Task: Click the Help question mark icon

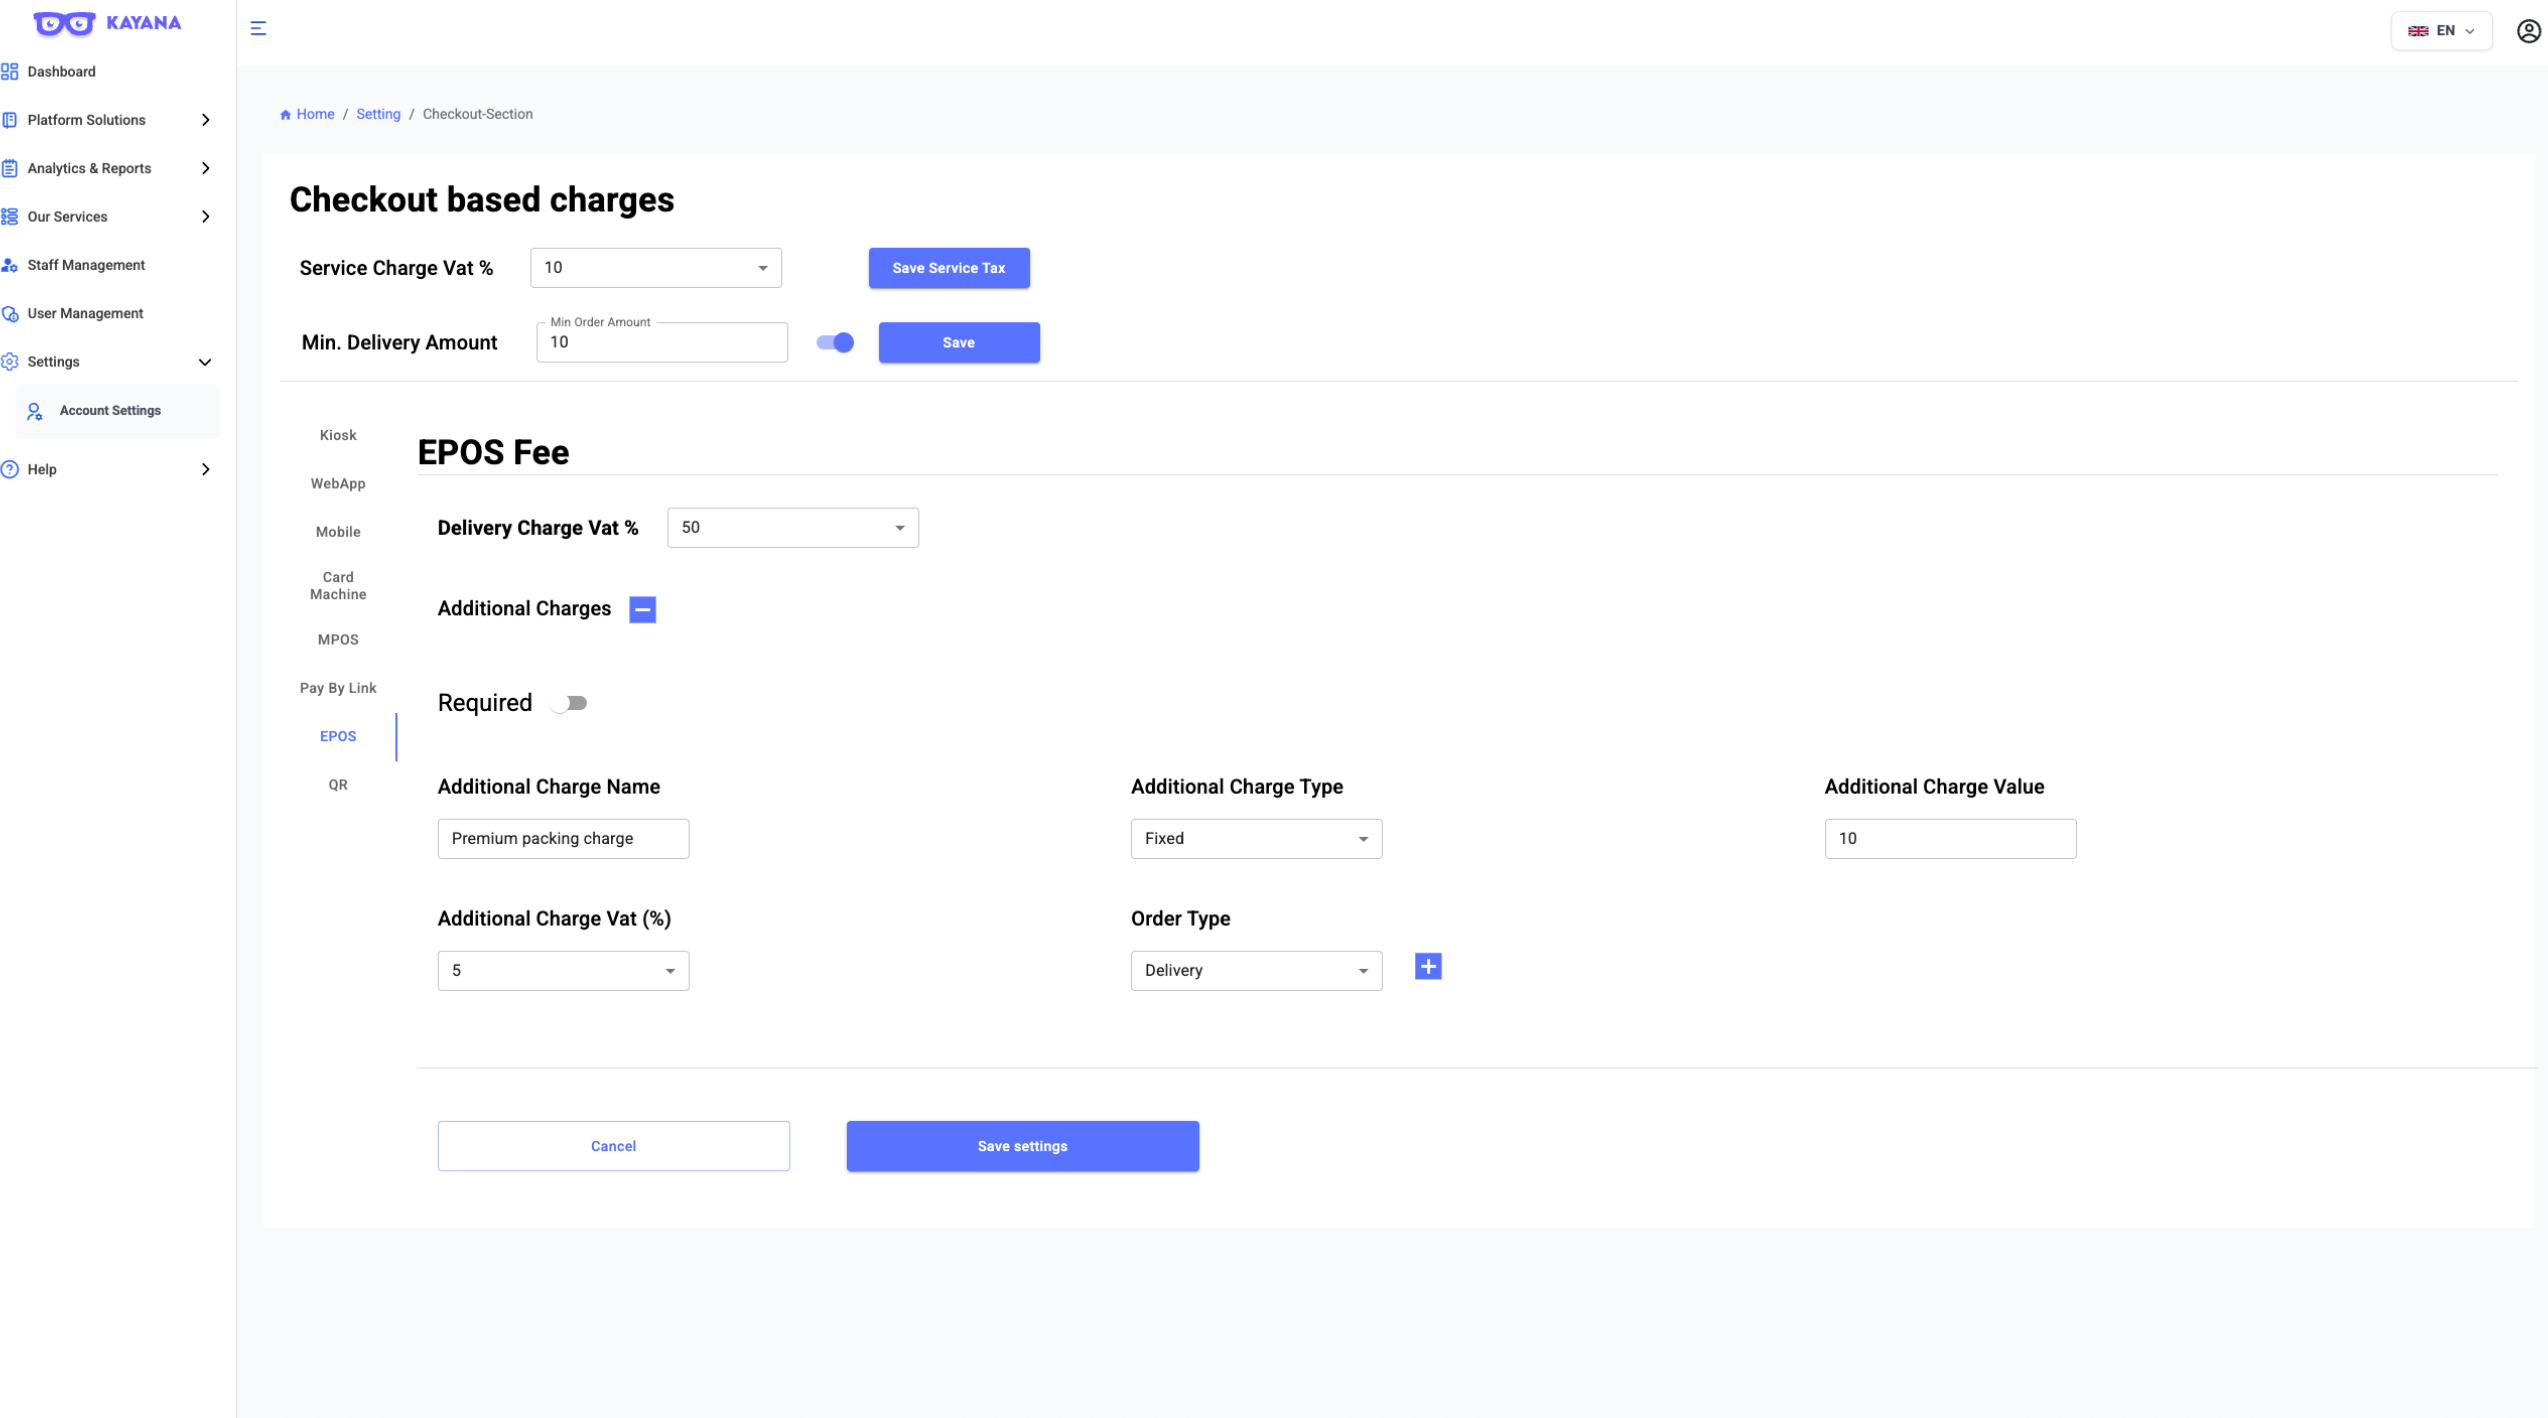Action: (x=10, y=469)
